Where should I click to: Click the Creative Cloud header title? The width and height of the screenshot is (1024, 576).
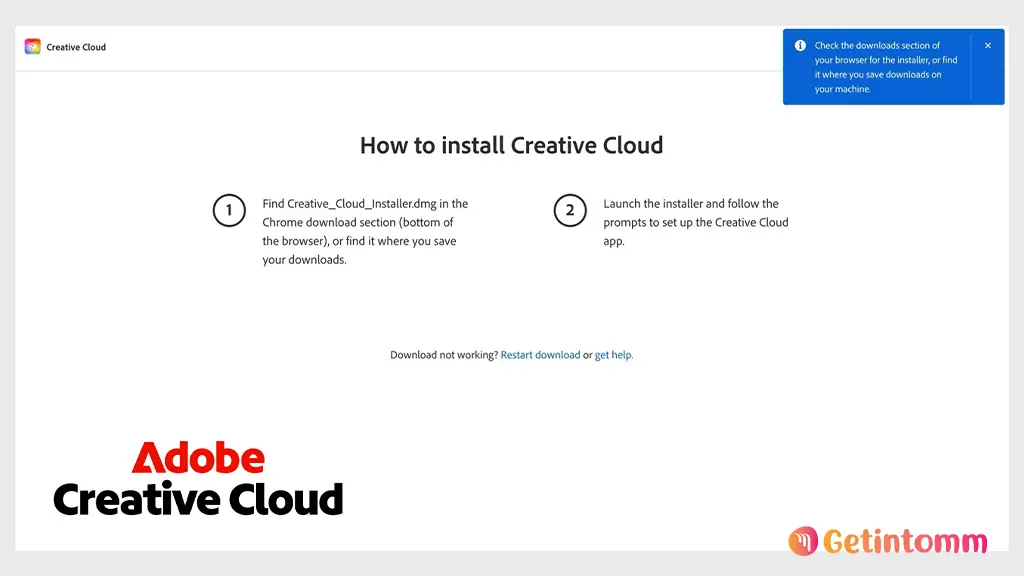[x=76, y=47]
